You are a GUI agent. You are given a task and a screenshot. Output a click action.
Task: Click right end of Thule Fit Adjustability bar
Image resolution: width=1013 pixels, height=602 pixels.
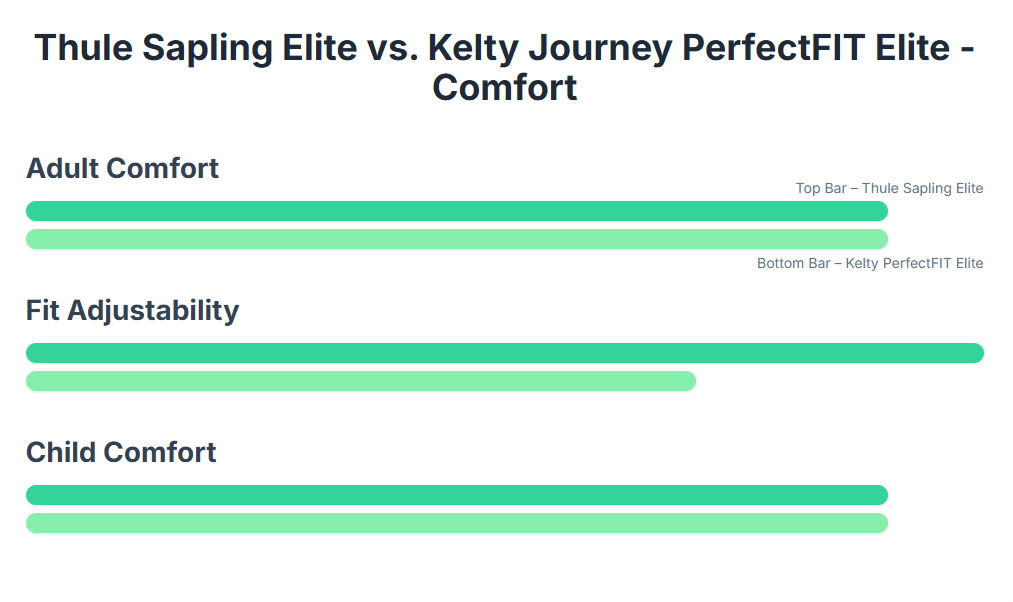coord(978,353)
